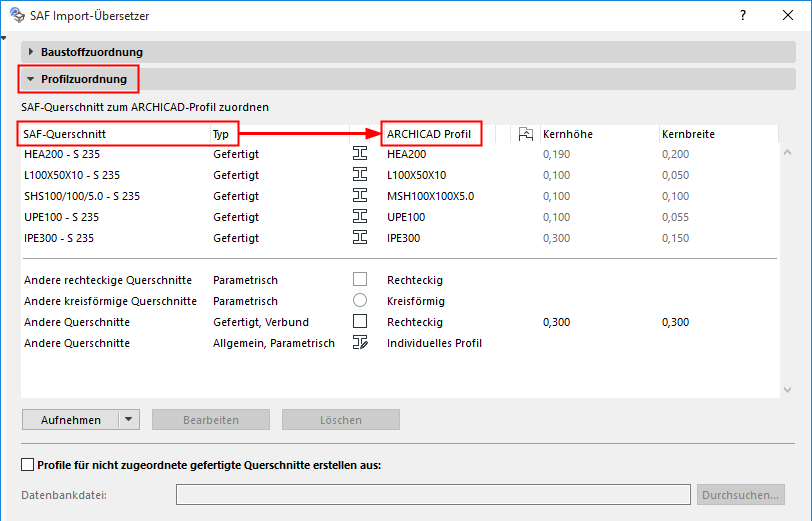Image resolution: width=812 pixels, height=521 pixels.
Task: Click the Typ column header
Action: 280,134
